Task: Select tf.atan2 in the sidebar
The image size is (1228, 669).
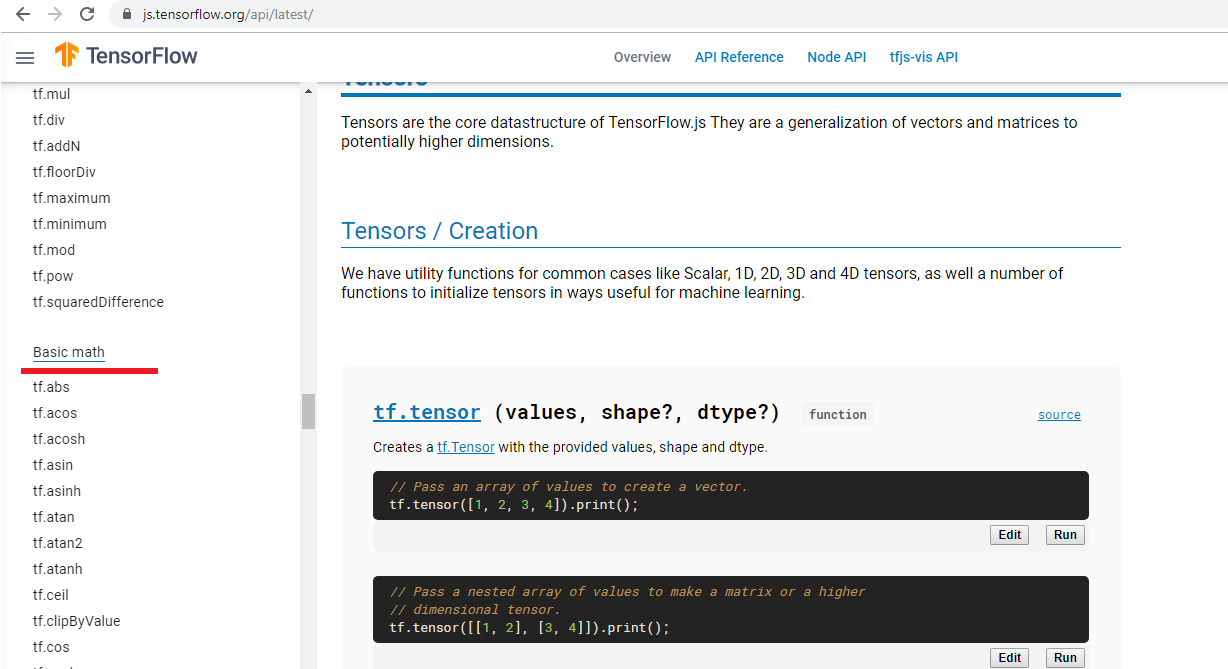Action: coord(57,543)
